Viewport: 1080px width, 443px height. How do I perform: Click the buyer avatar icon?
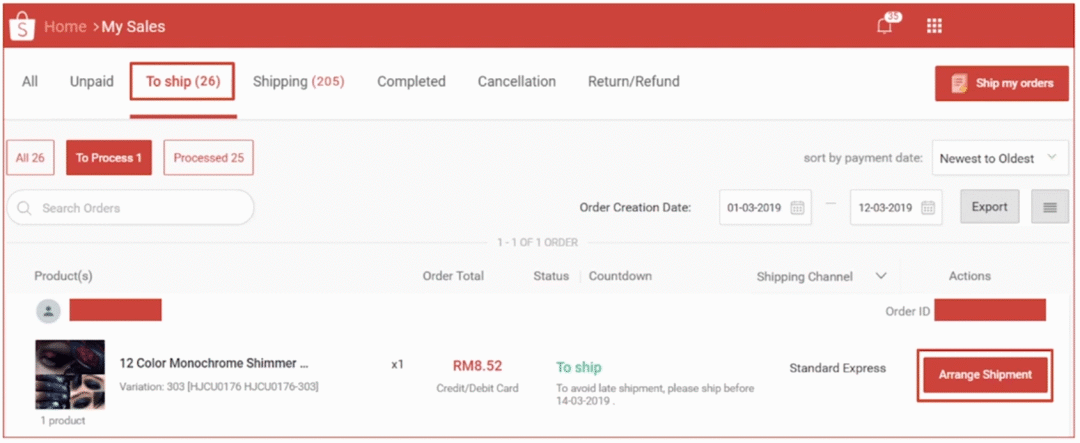coord(48,311)
